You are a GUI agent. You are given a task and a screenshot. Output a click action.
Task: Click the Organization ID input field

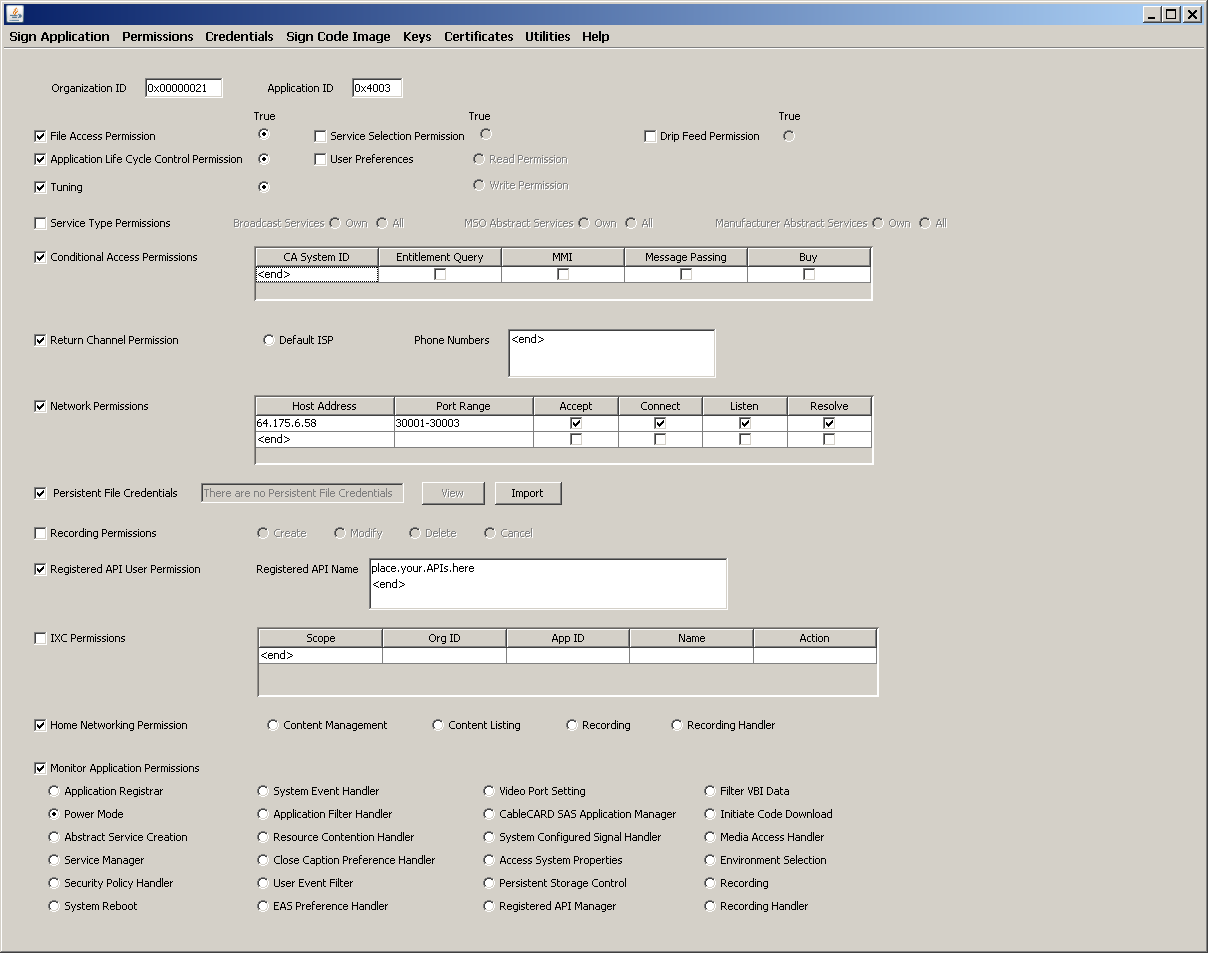[184, 88]
